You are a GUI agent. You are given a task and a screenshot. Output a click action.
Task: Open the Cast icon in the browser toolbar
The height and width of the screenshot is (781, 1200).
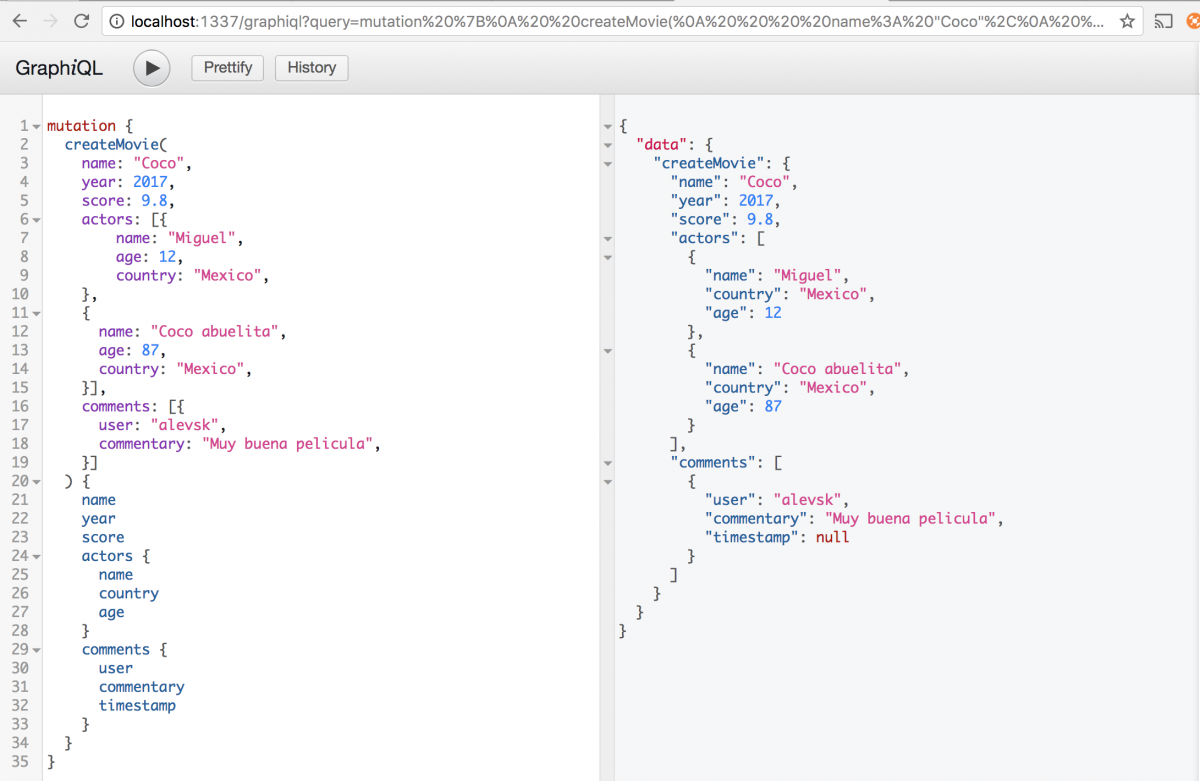[x=1162, y=21]
